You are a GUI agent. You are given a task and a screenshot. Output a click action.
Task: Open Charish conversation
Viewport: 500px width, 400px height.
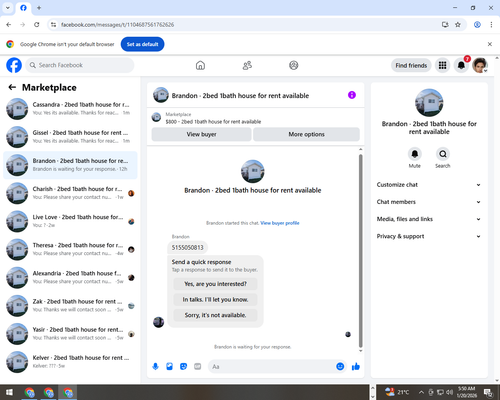tap(70, 193)
